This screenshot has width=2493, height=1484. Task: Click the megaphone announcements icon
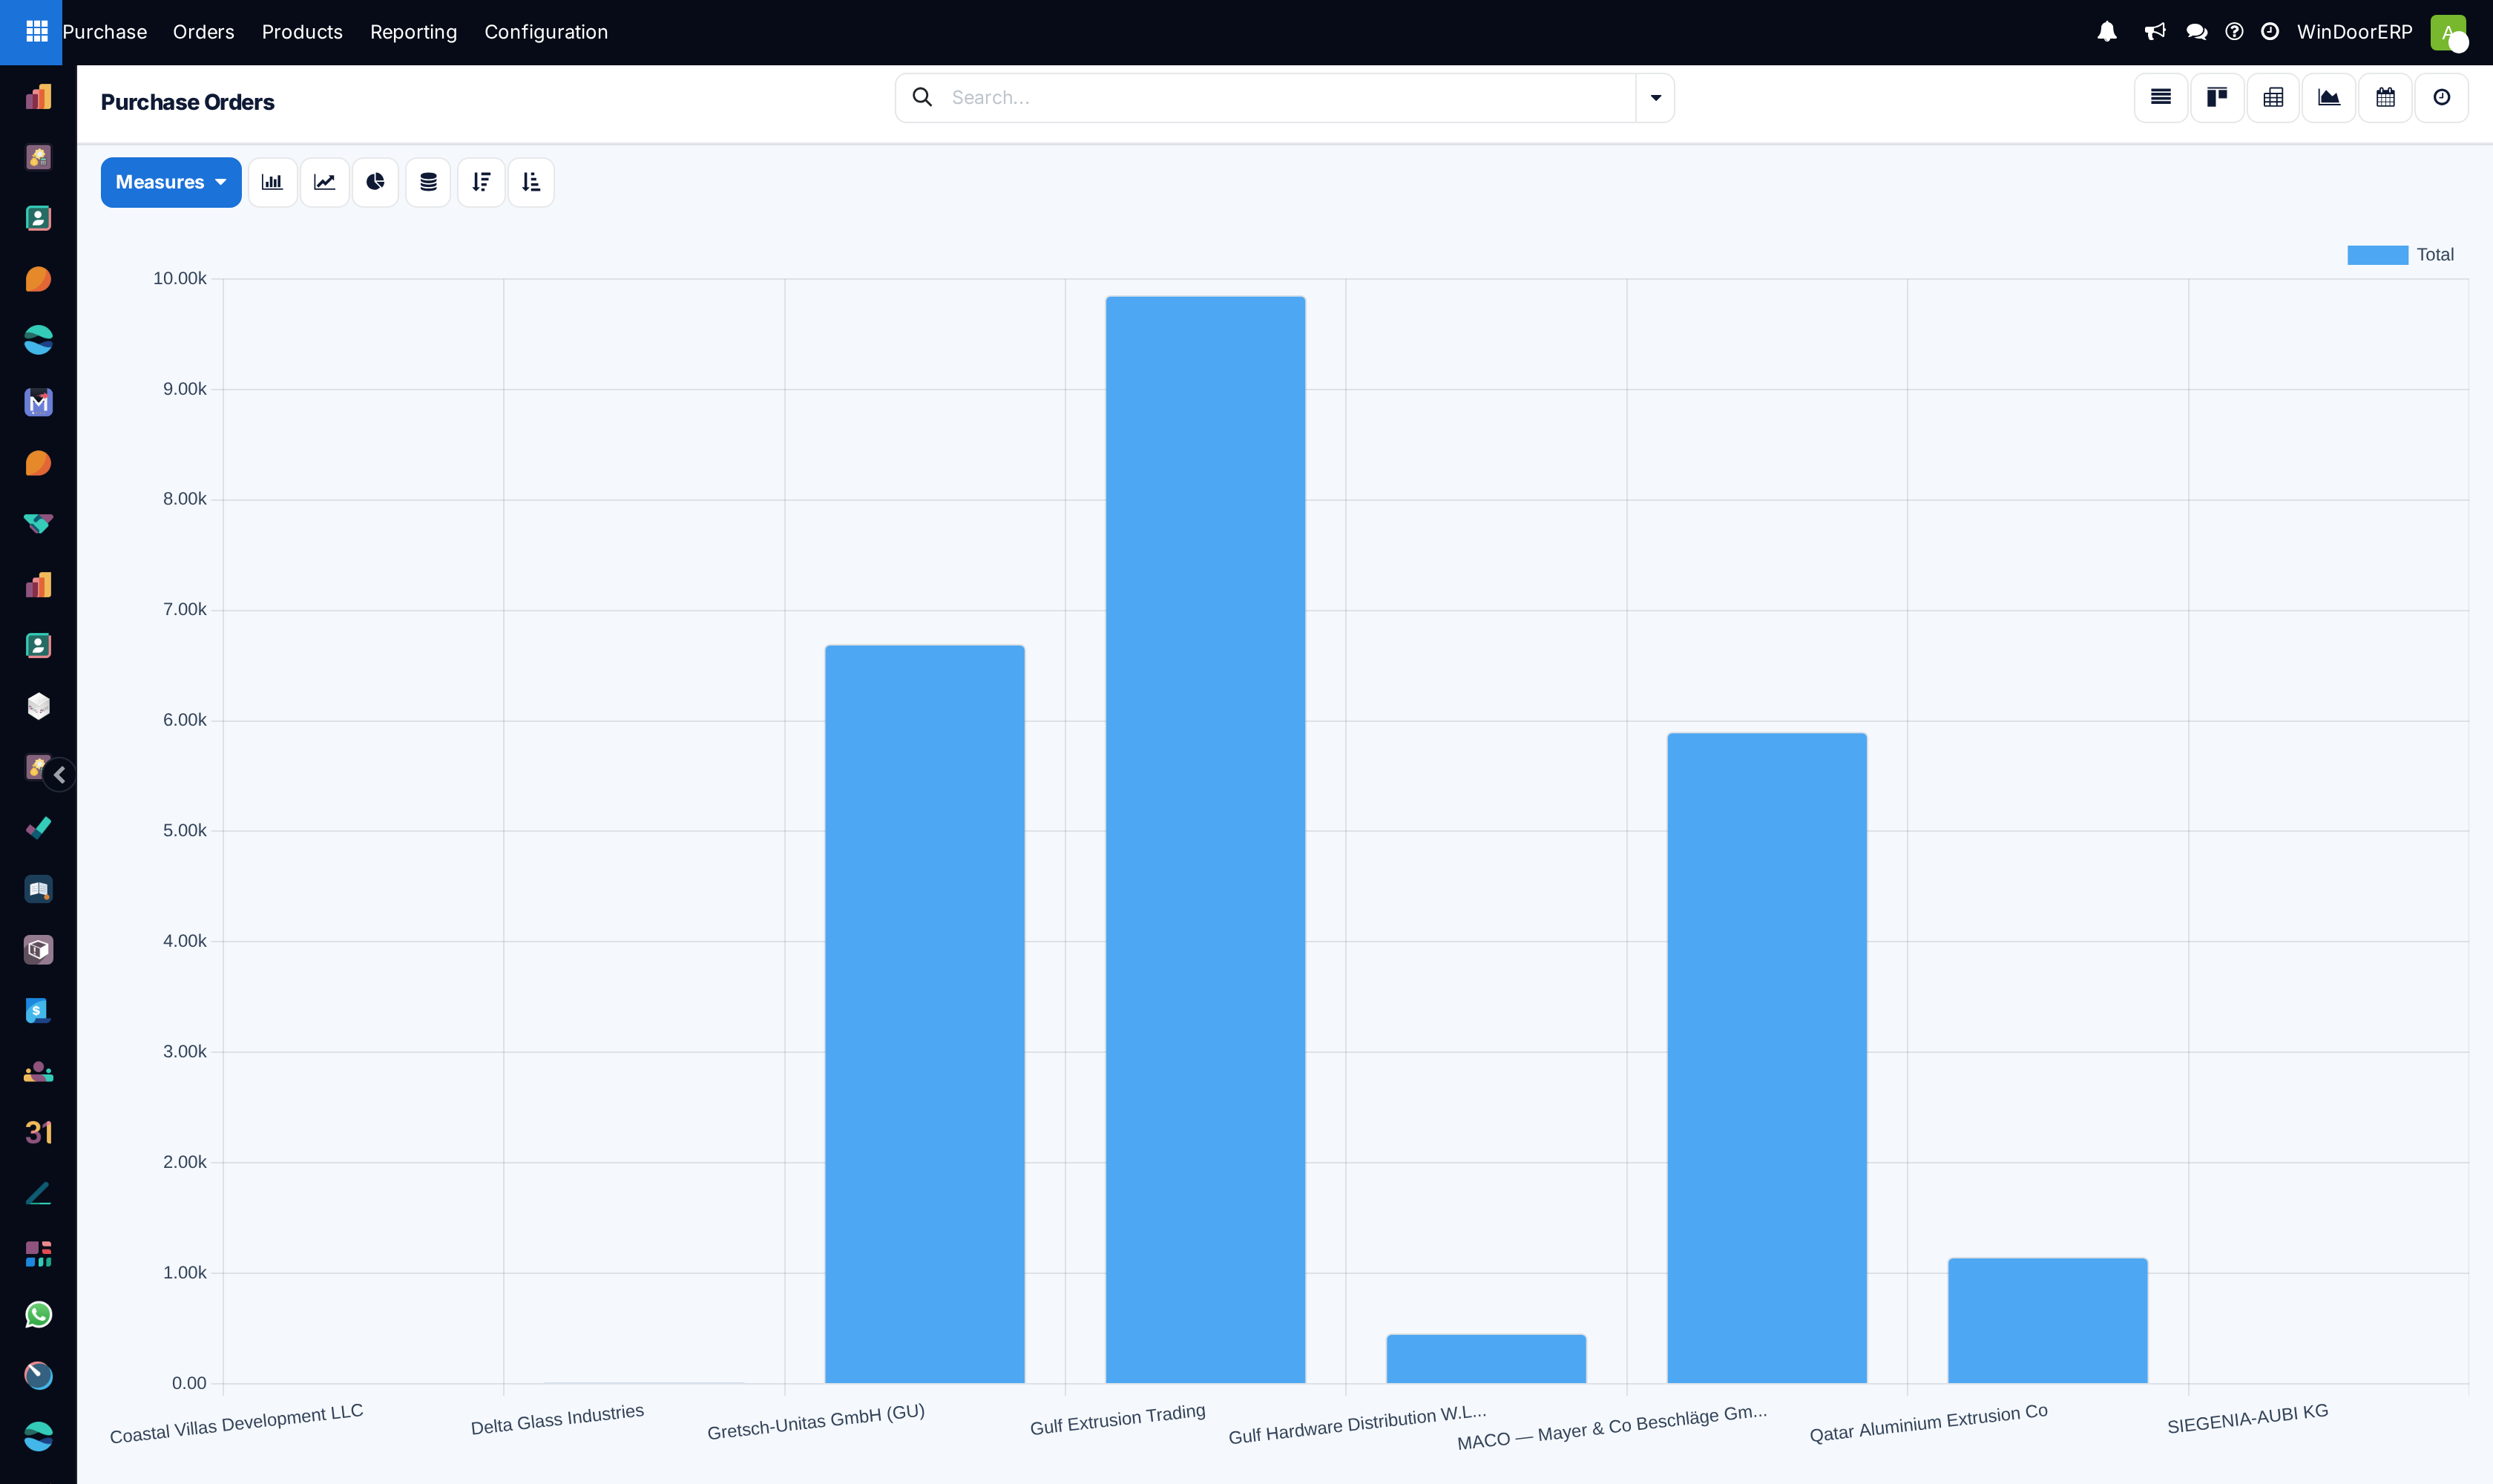2155,32
